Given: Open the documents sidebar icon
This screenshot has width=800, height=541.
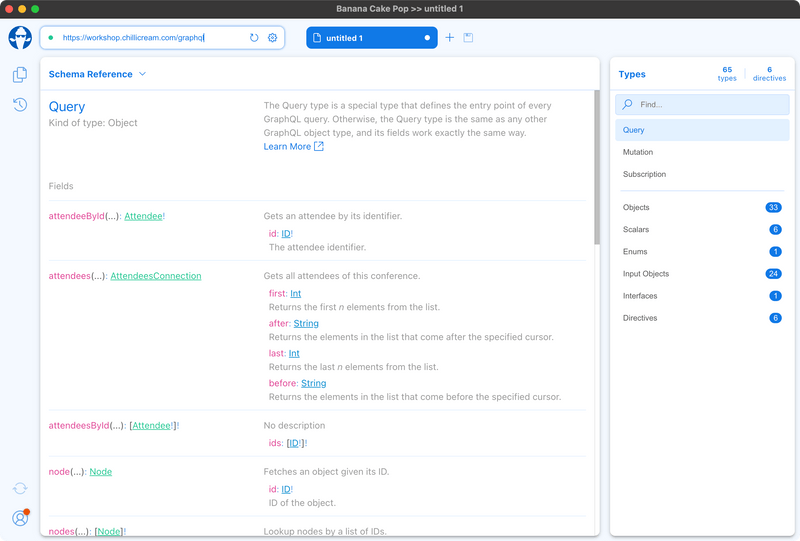Looking at the screenshot, I should click(20, 75).
